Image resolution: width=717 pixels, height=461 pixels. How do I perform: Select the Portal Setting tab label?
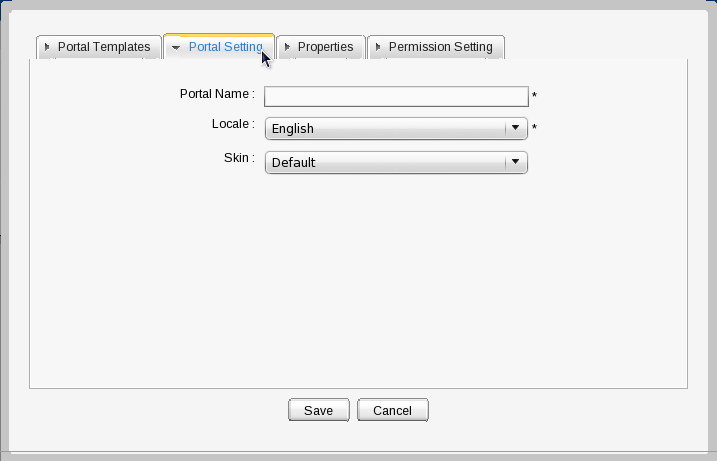pyautogui.click(x=225, y=47)
